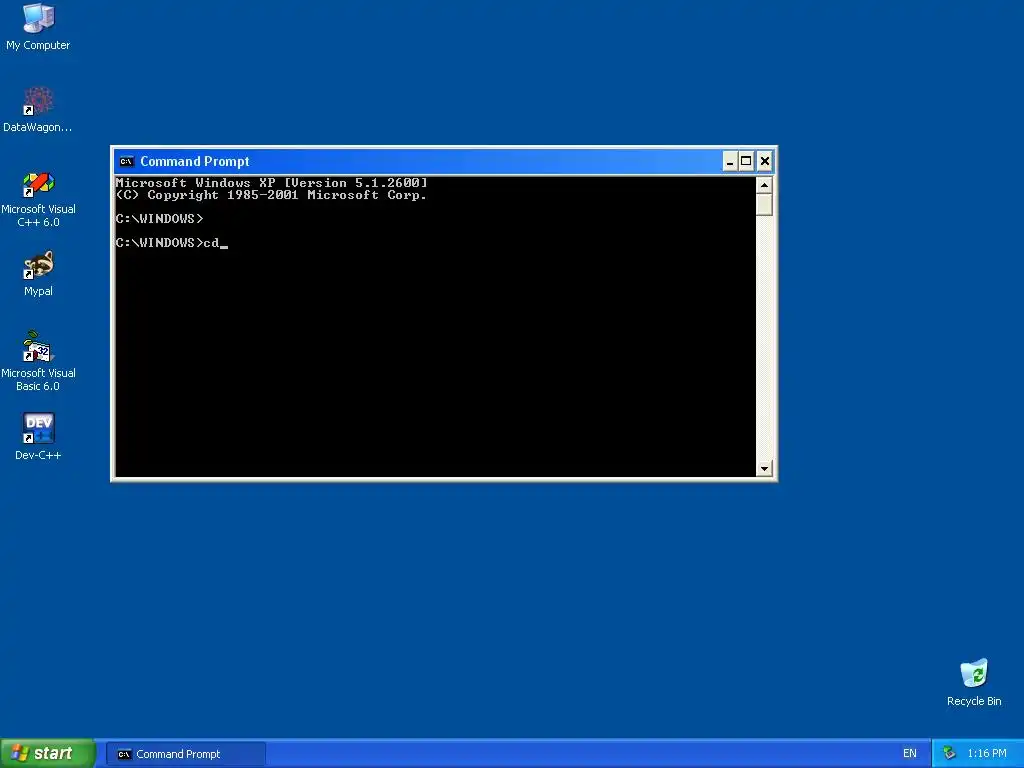Click the 'C:\WINDOWS>cd' command line
The image size is (1024, 768).
coord(172,243)
